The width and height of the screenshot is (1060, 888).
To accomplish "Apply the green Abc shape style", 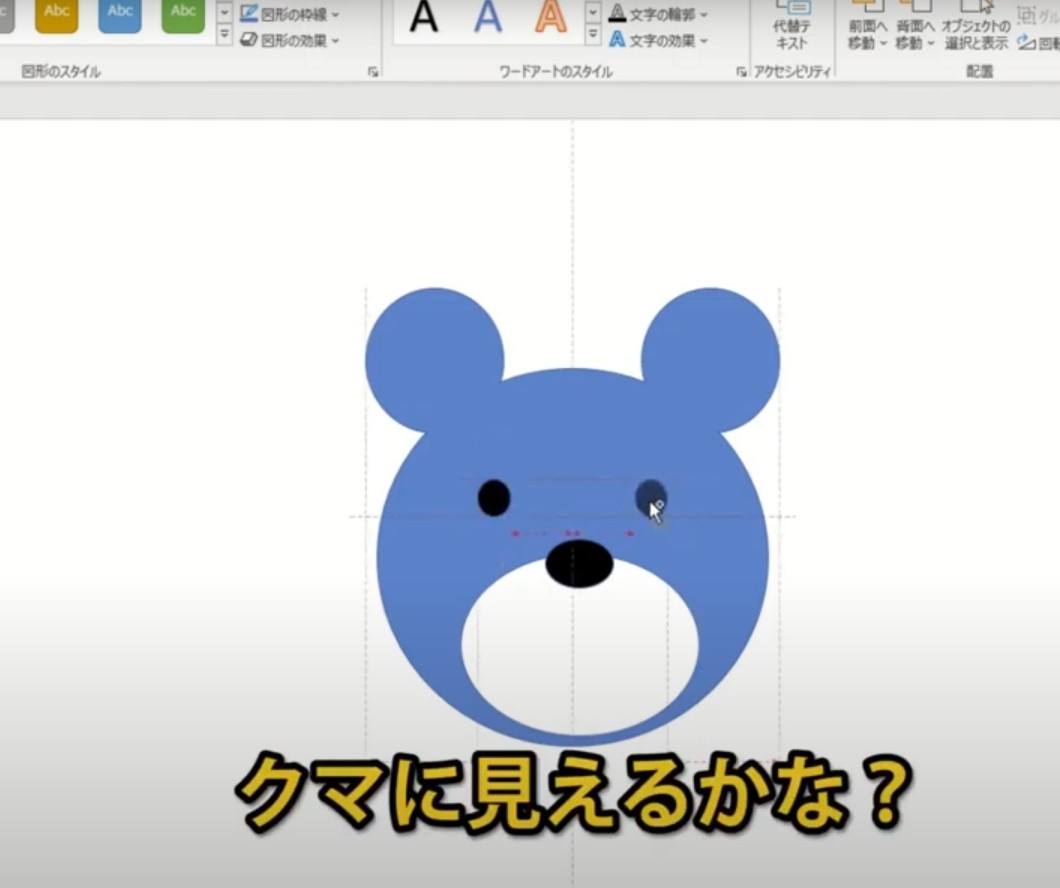I will [x=183, y=14].
